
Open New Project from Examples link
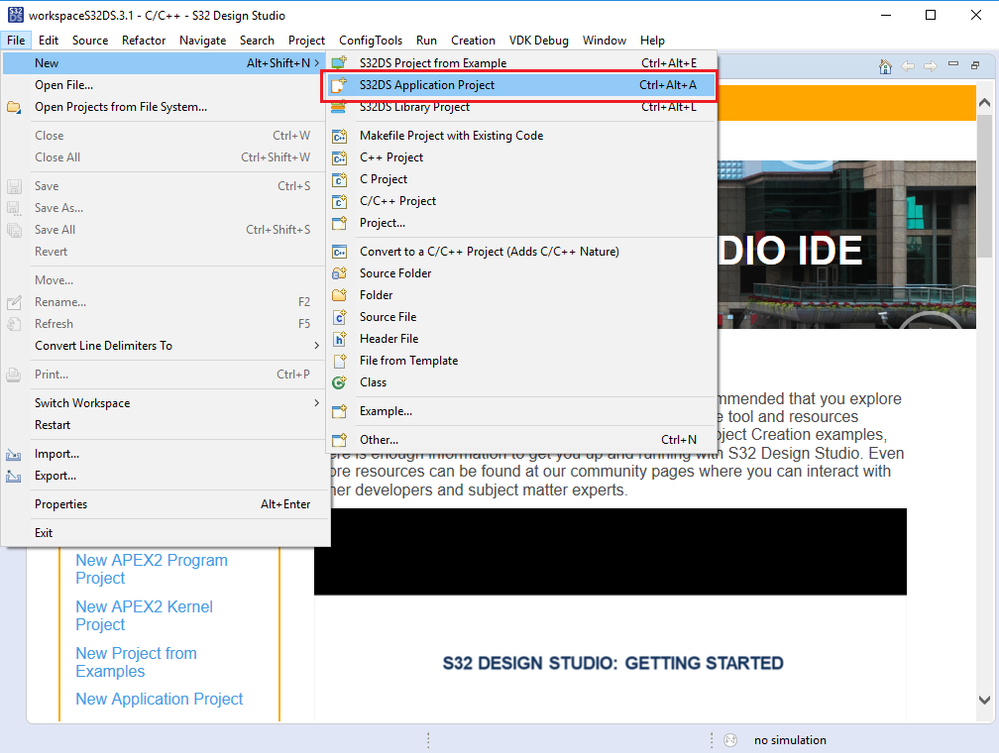click(136, 662)
